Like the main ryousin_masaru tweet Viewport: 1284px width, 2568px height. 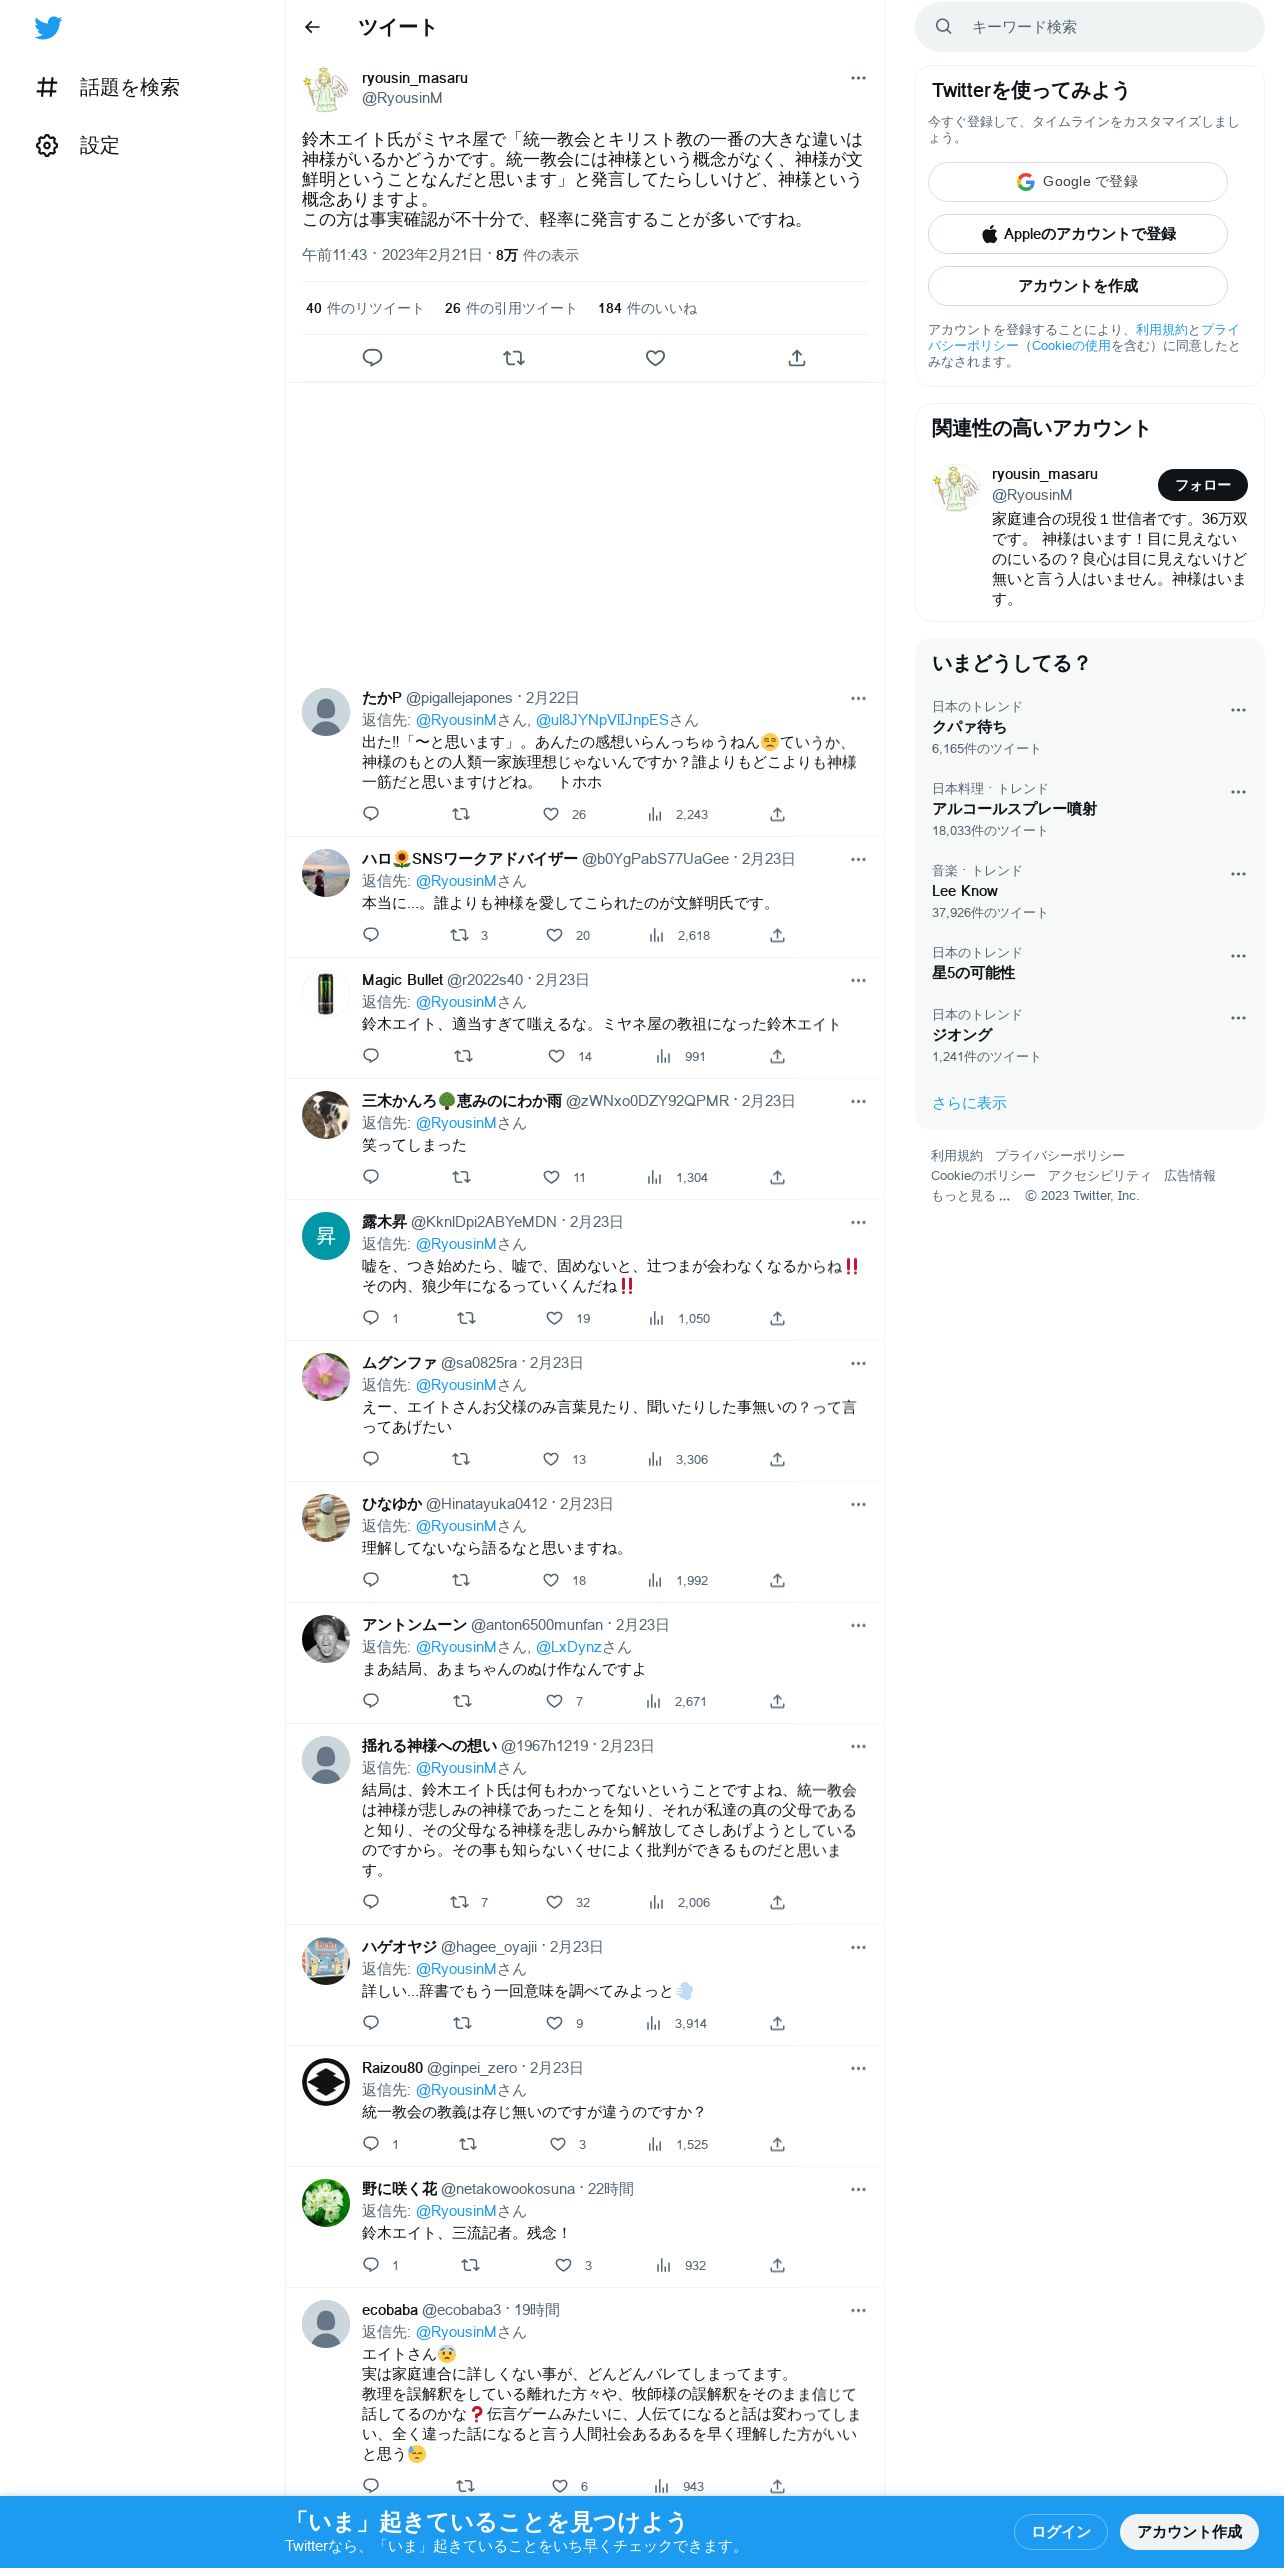[655, 358]
